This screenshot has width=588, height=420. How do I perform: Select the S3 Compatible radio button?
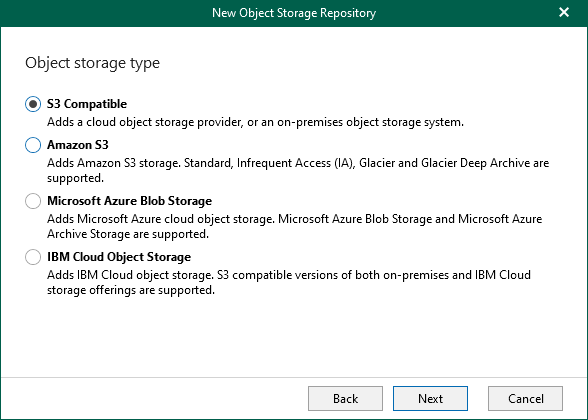pos(33,104)
